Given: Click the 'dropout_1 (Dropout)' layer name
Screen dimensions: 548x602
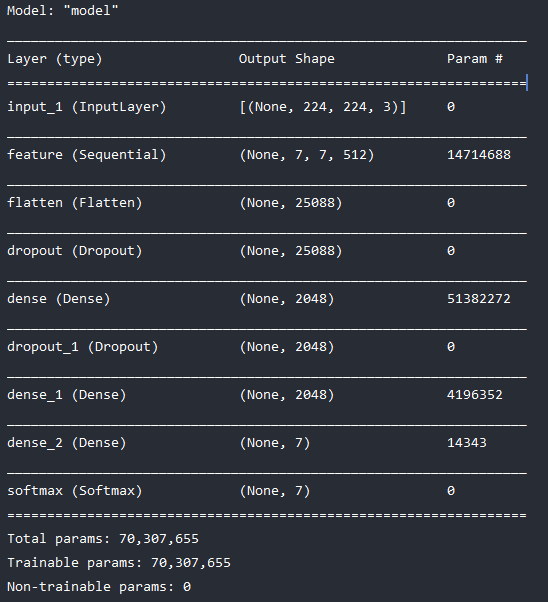Looking at the screenshot, I should 83,347.
